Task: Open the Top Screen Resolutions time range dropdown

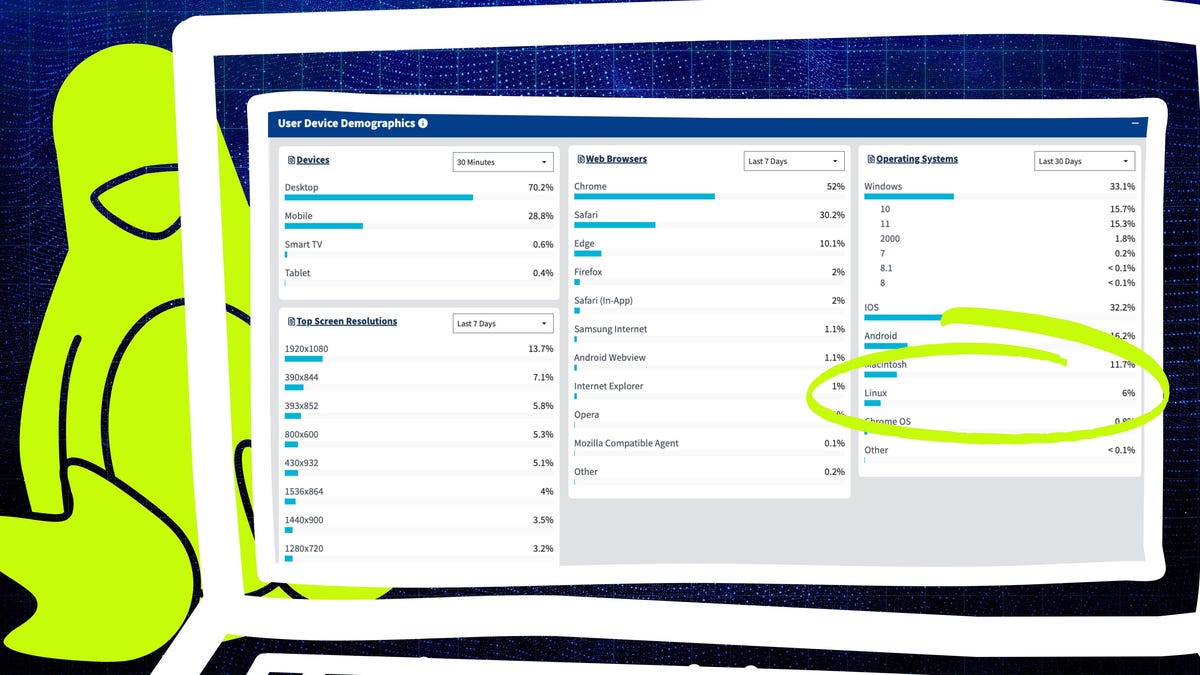Action: 503,324
